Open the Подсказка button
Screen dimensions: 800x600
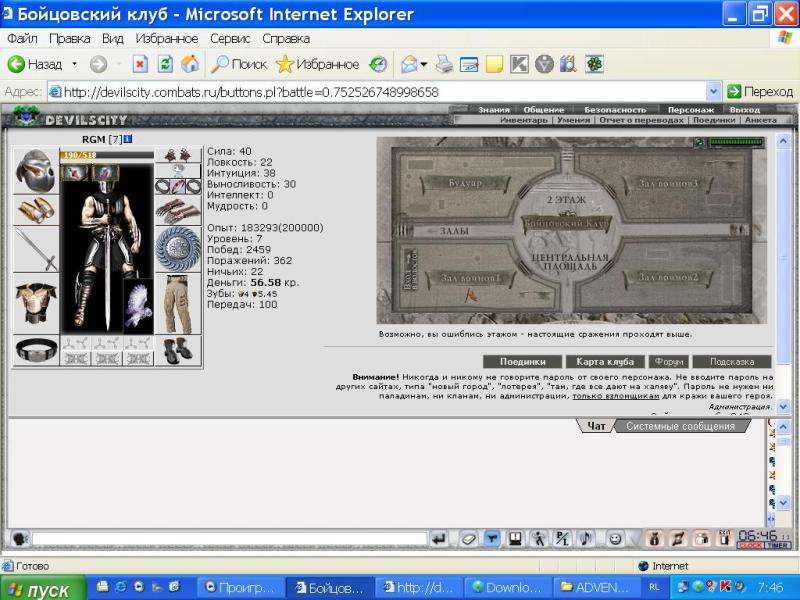(x=732, y=362)
